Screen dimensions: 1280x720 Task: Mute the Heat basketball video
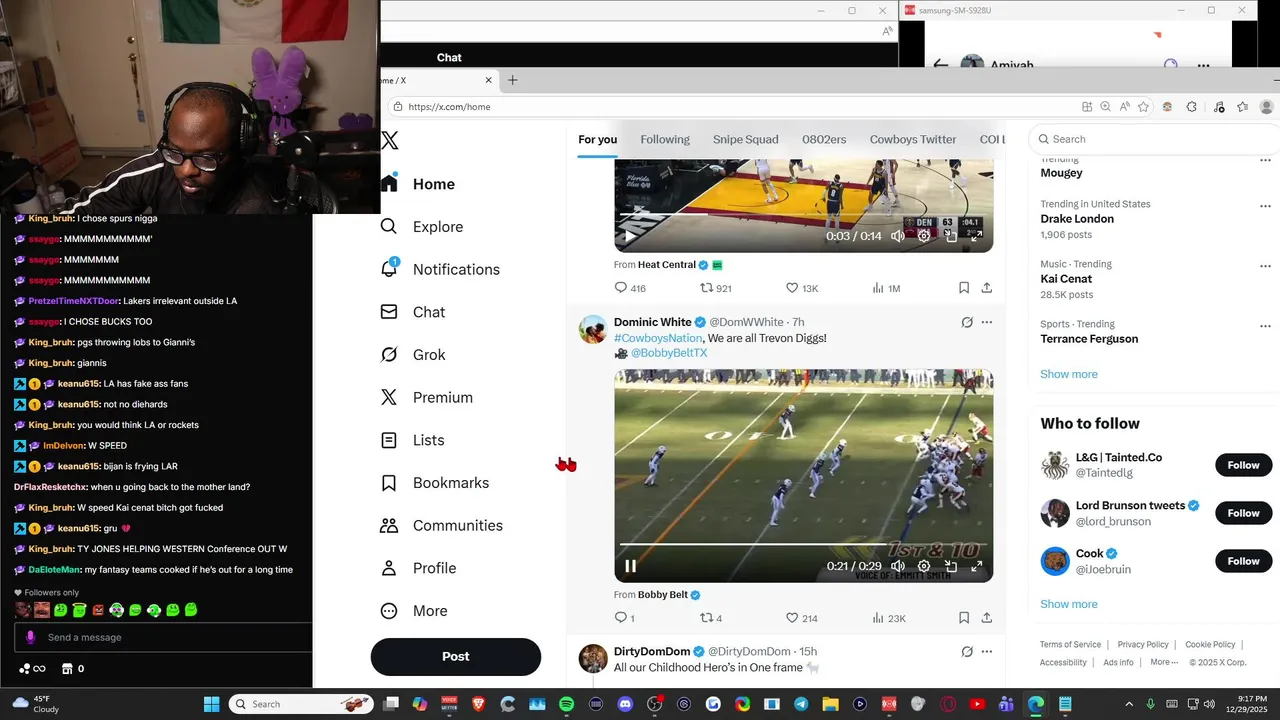[x=898, y=236]
